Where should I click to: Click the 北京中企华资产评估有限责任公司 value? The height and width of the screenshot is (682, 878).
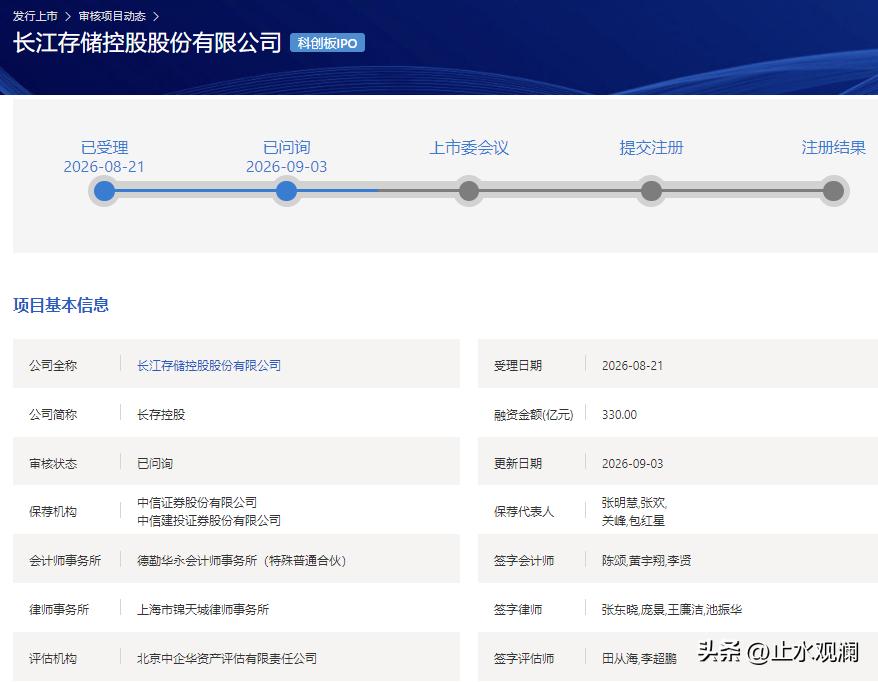click(227, 658)
